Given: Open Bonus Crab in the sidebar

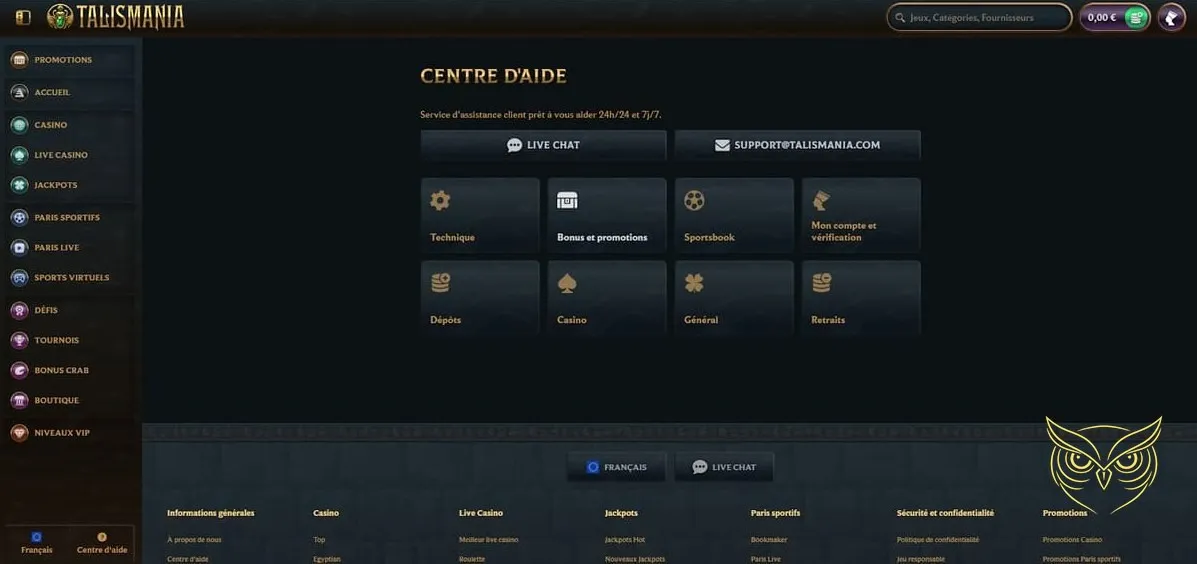Looking at the screenshot, I should point(69,370).
